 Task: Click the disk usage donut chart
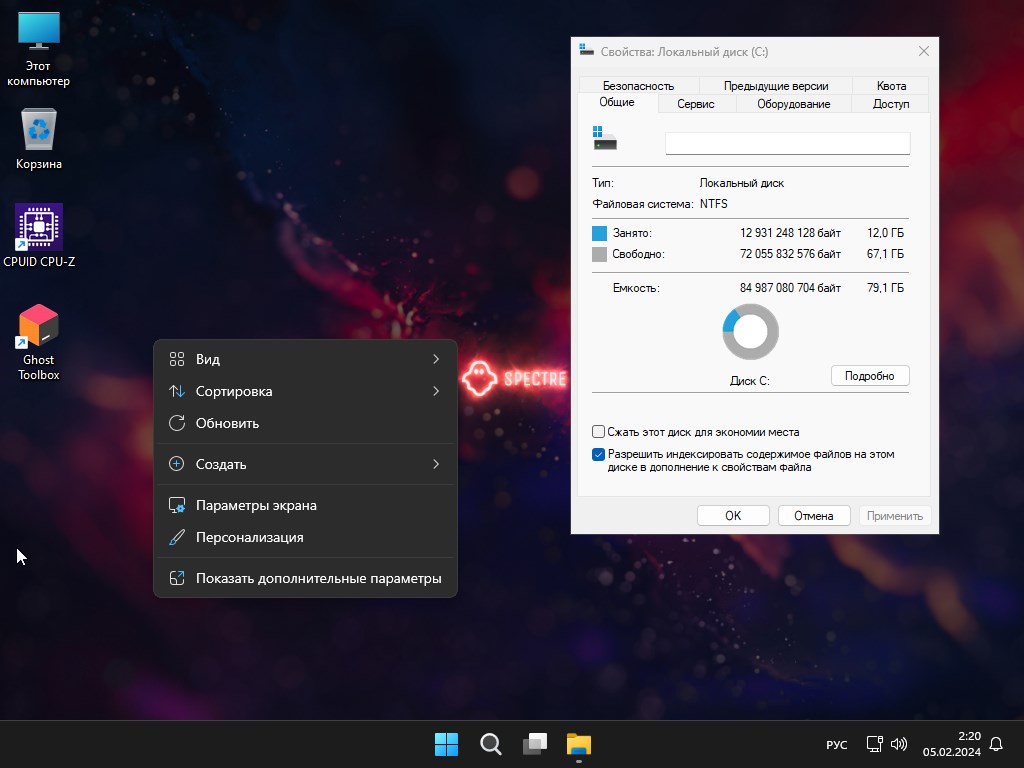click(x=750, y=331)
